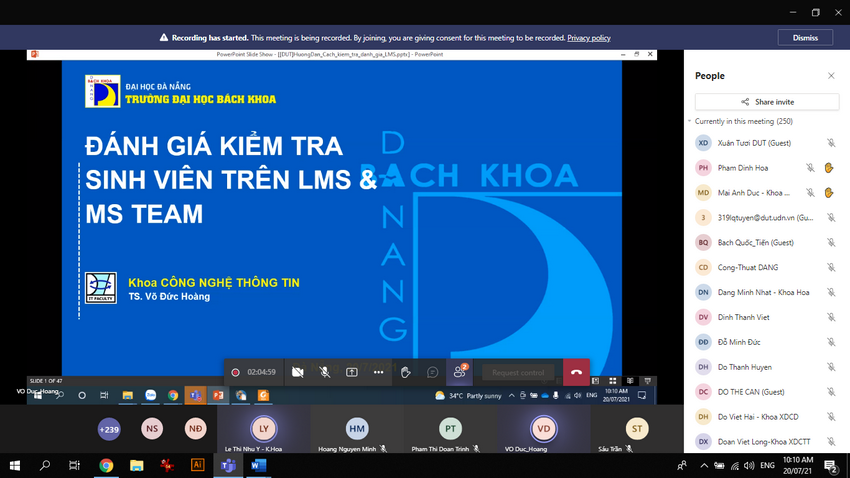Open ENG language input indicator
Image resolution: width=850 pixels, height=478 pixels.
point(767,466)
